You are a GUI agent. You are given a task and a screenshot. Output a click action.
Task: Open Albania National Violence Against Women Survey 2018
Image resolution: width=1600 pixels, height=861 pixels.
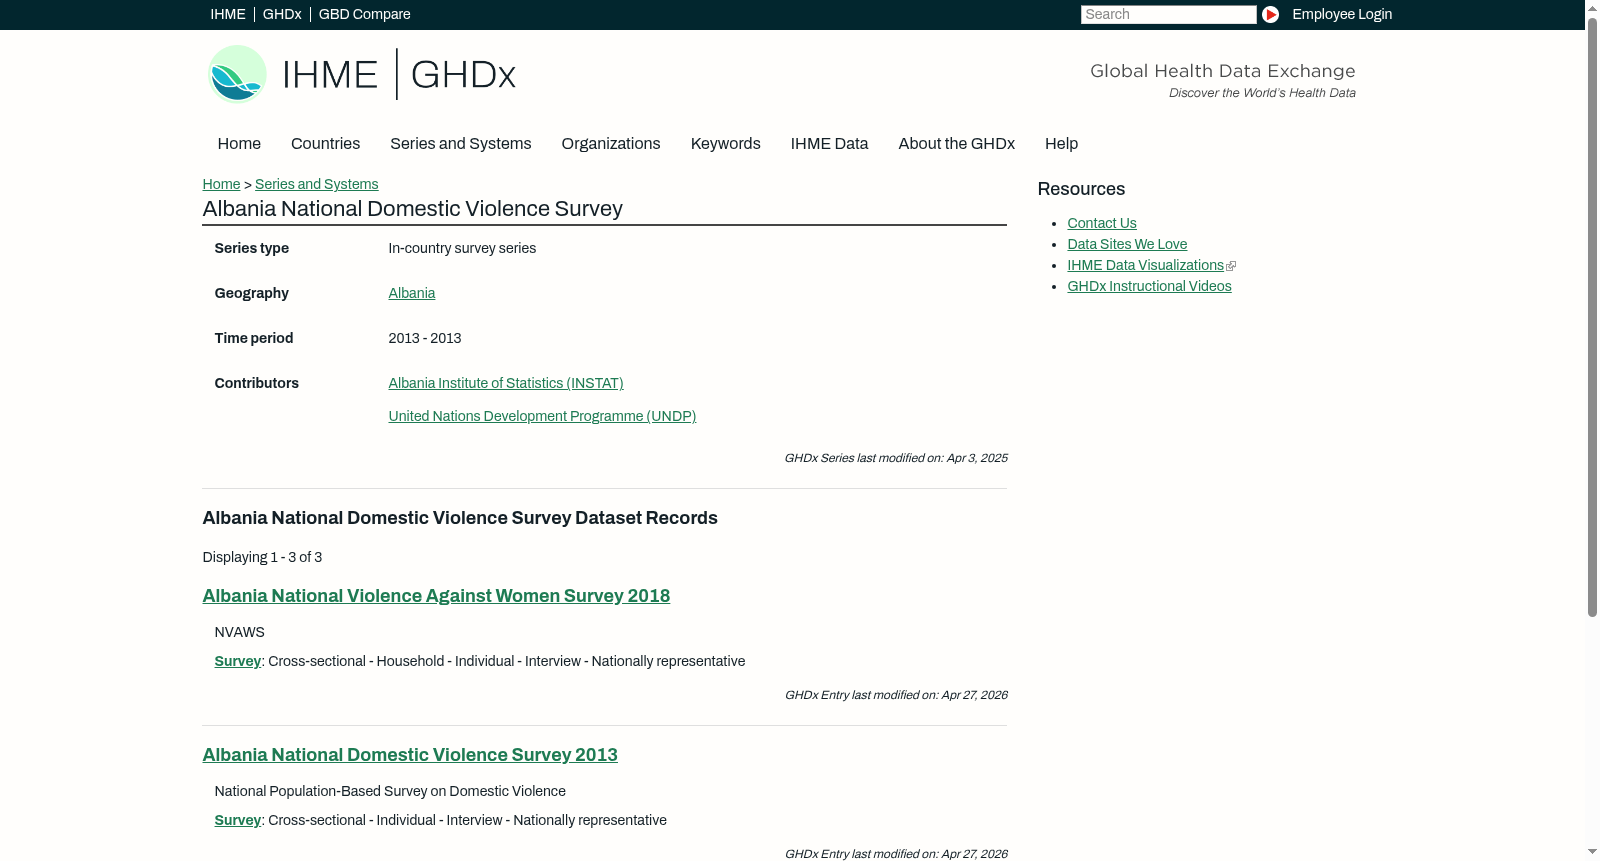click(x=436, y=596)
